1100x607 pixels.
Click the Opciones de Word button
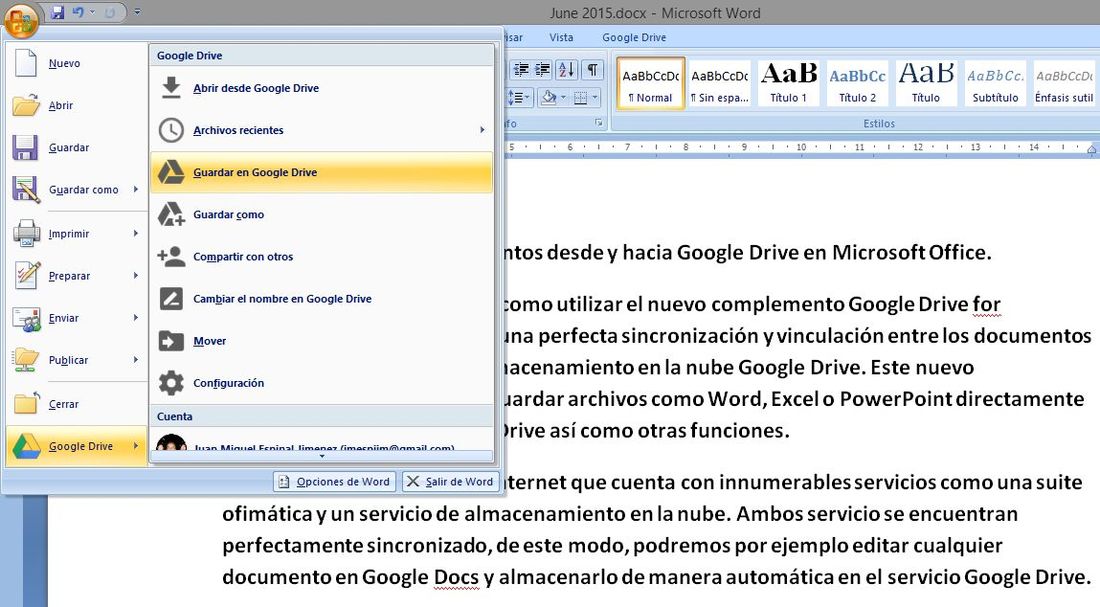(335, 481)
